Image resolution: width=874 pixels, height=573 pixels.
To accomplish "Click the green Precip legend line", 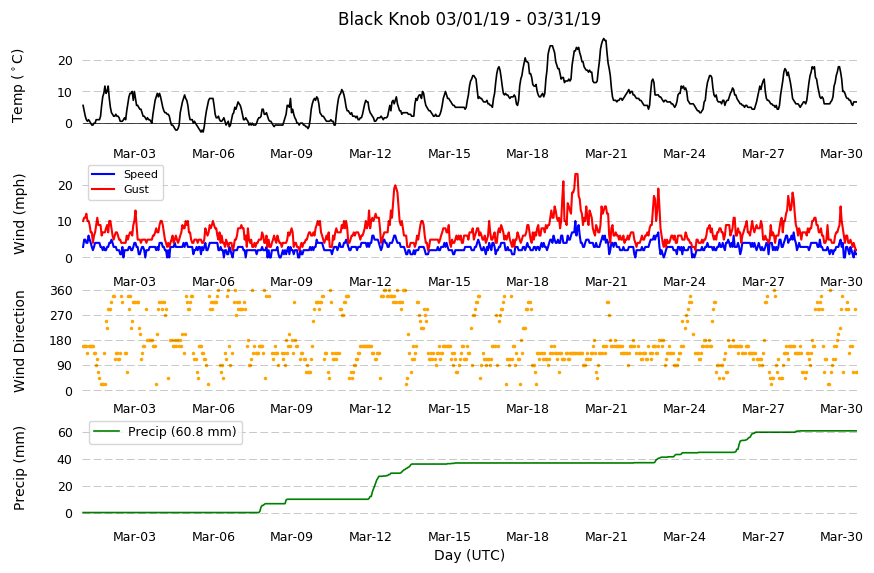I will click(106, 431).
